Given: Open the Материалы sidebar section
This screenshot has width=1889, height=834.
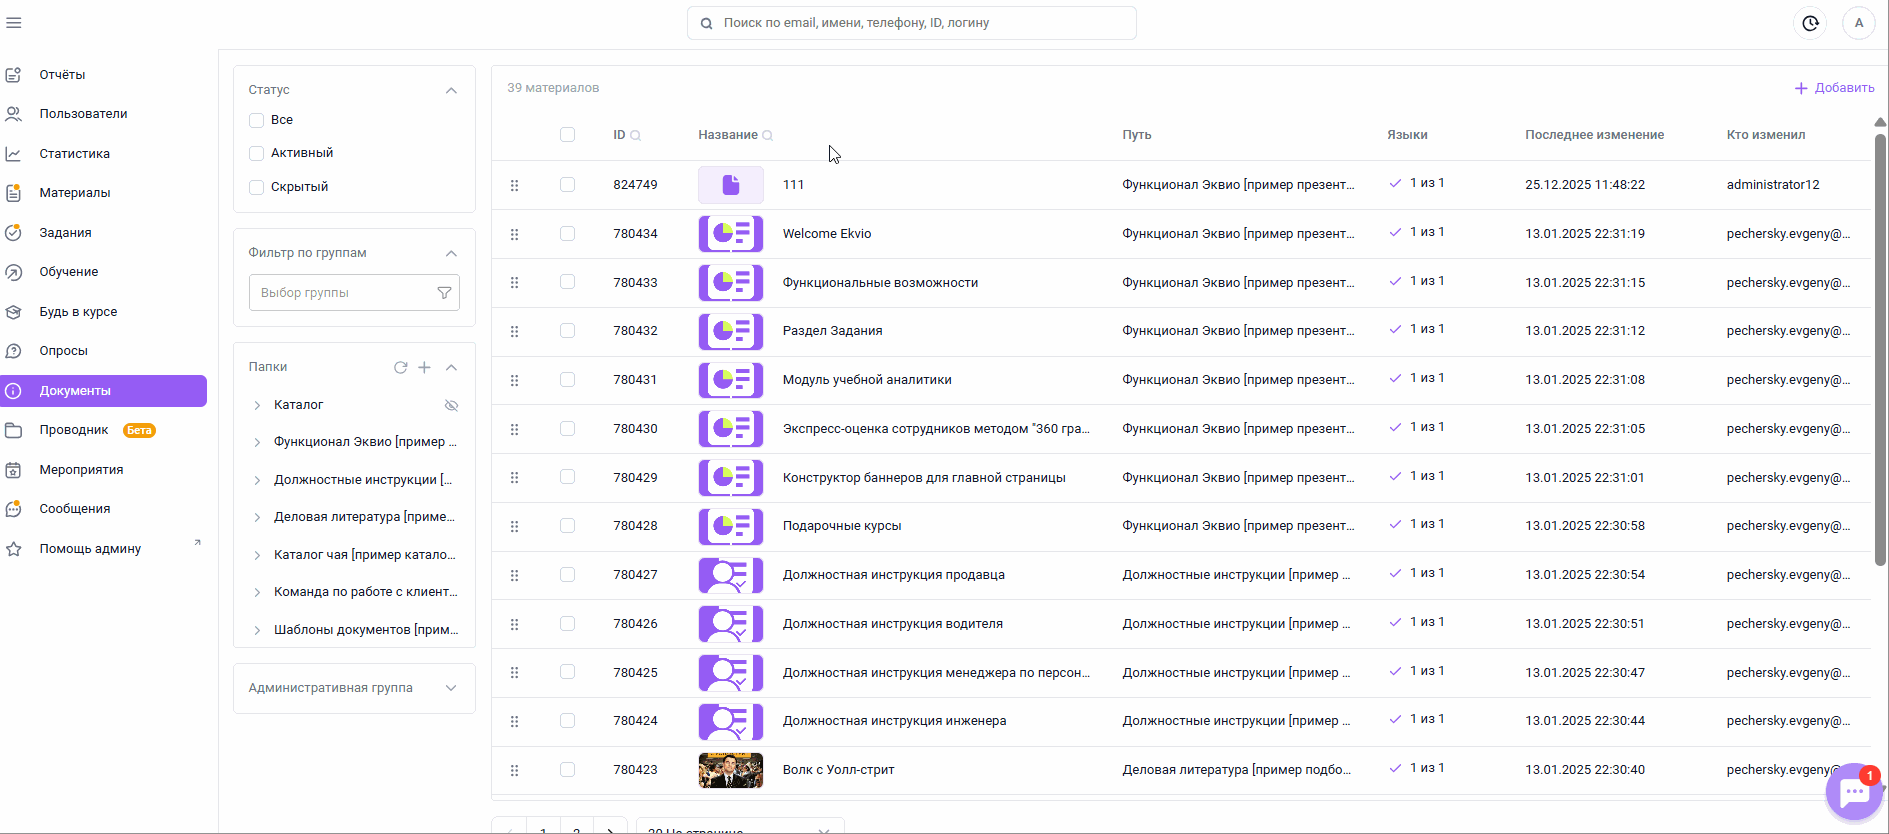Looking at the screenshot, I should [x=75, y=193].
